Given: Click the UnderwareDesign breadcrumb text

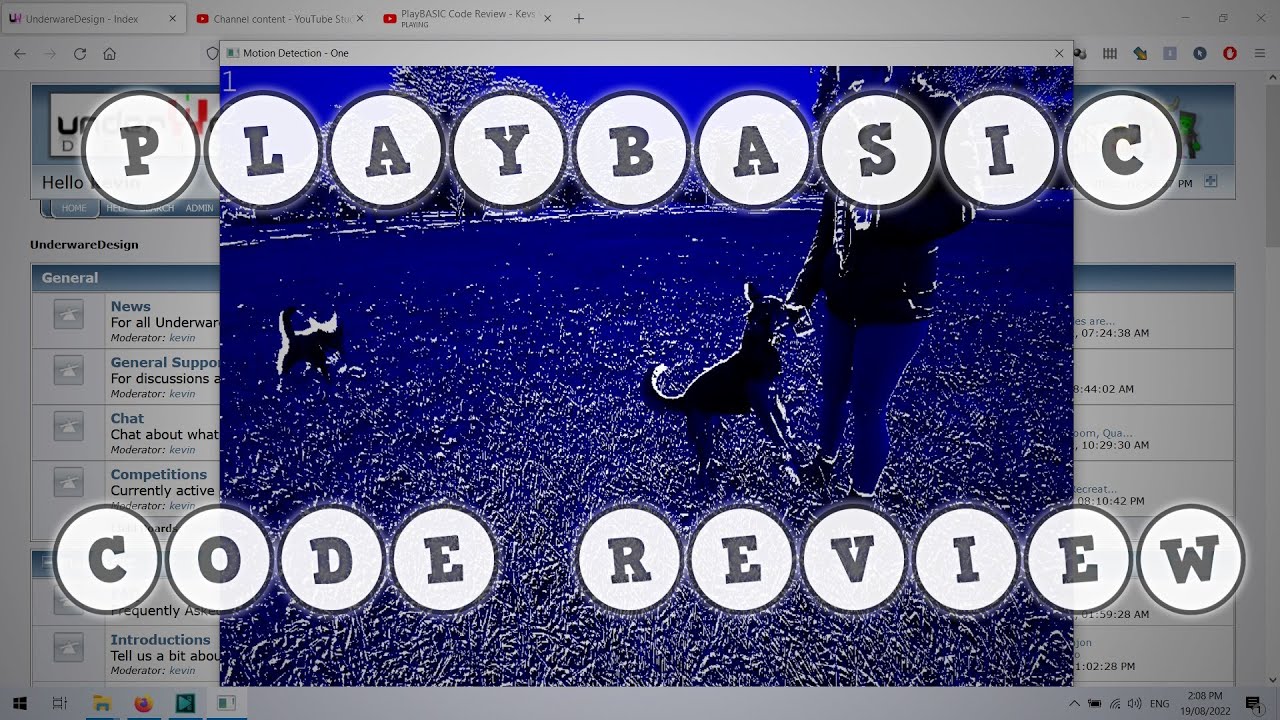Looking at the screenshot, I should tap(84, 244).
